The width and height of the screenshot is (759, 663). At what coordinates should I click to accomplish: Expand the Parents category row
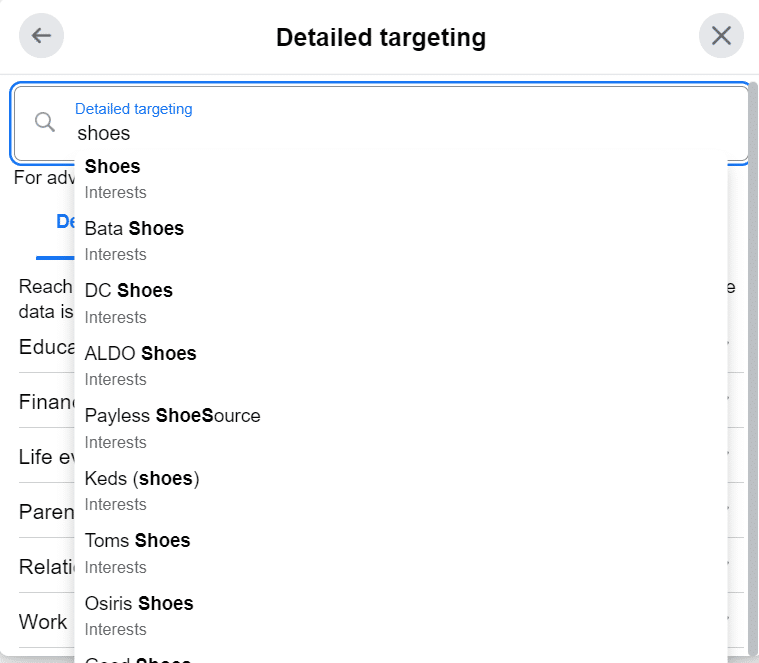(x=46, y=512)
